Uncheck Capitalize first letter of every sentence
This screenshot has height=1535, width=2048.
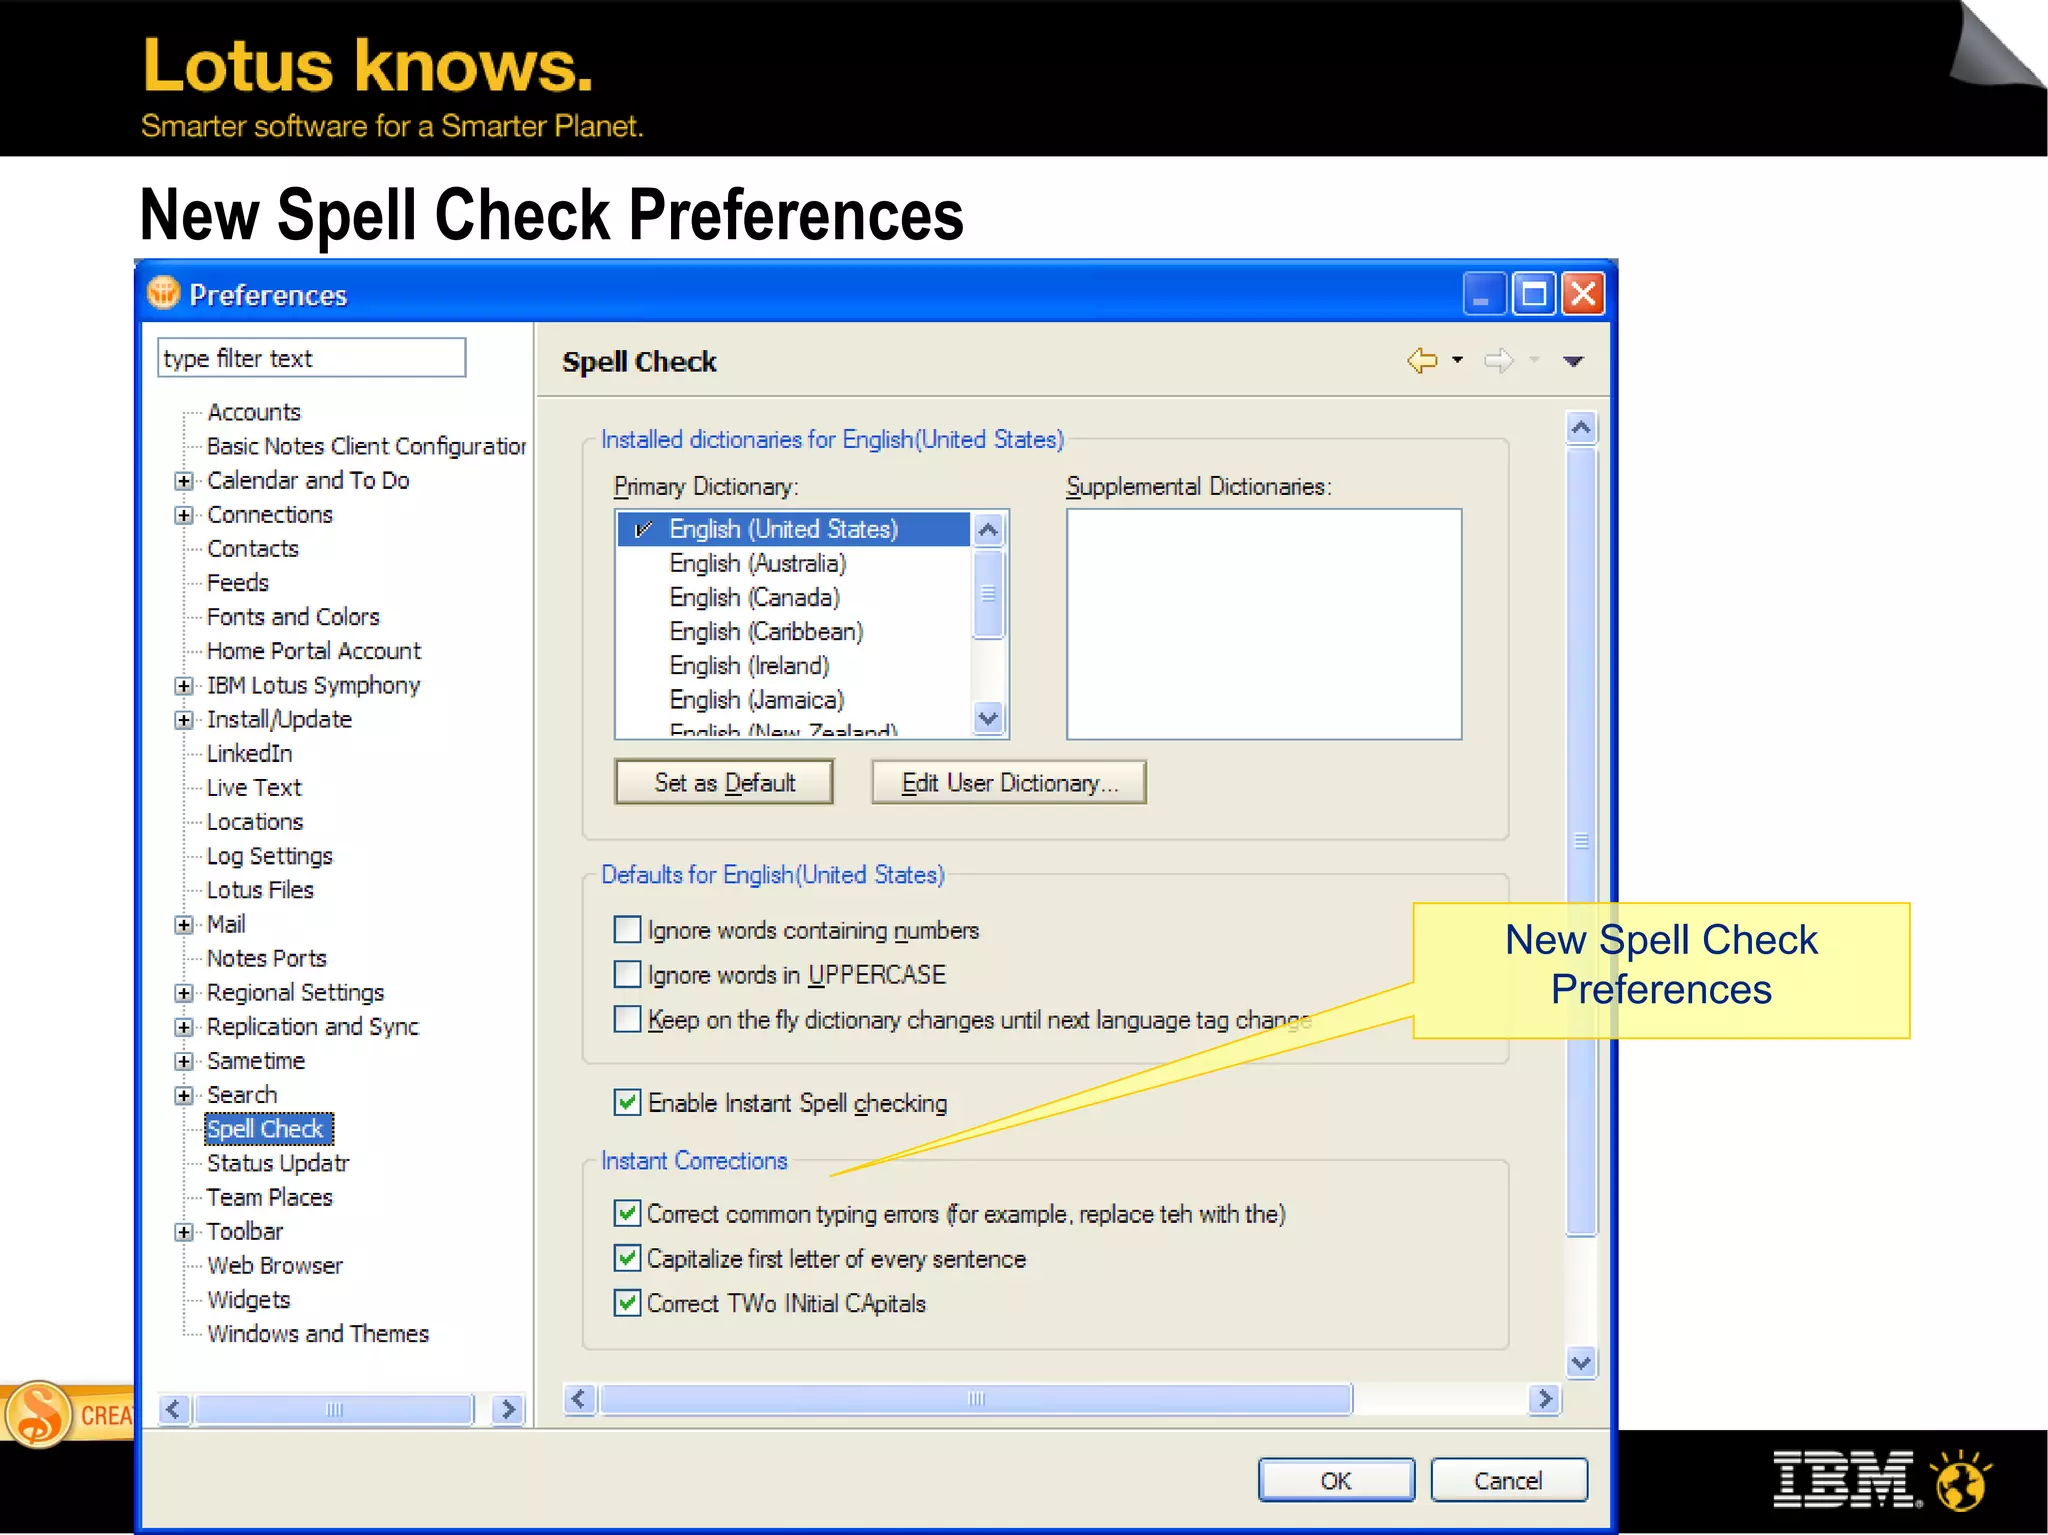point(627,1258)
